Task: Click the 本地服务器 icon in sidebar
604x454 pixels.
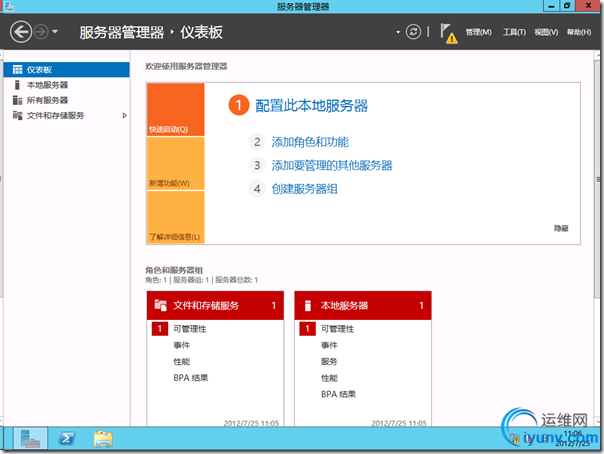Action: coord(17,85)
